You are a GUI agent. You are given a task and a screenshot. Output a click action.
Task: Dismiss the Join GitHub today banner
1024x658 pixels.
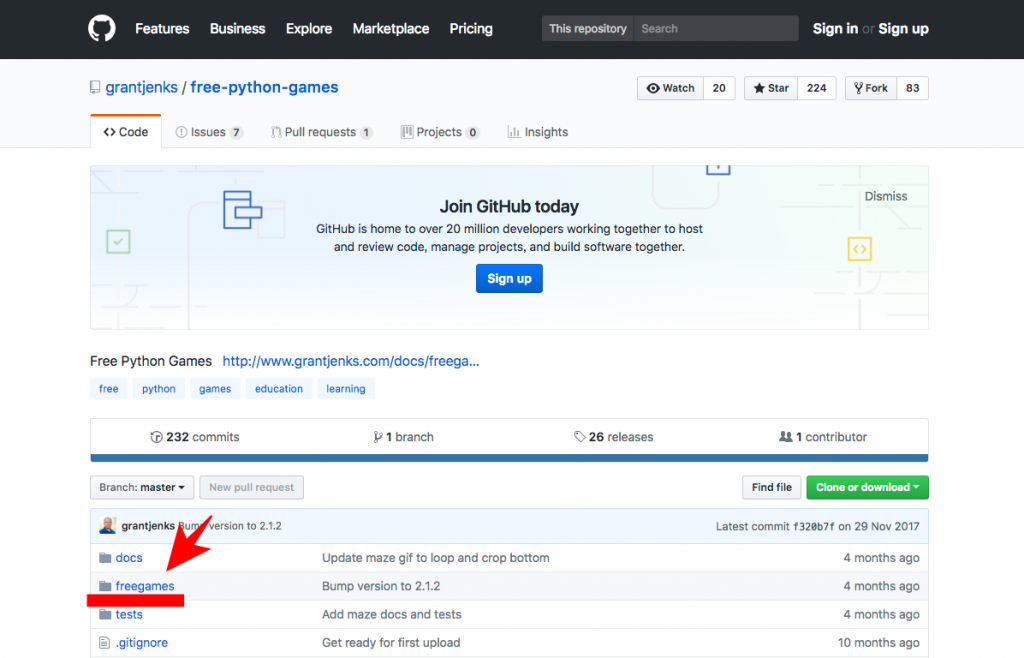click(x=886, y=196)
